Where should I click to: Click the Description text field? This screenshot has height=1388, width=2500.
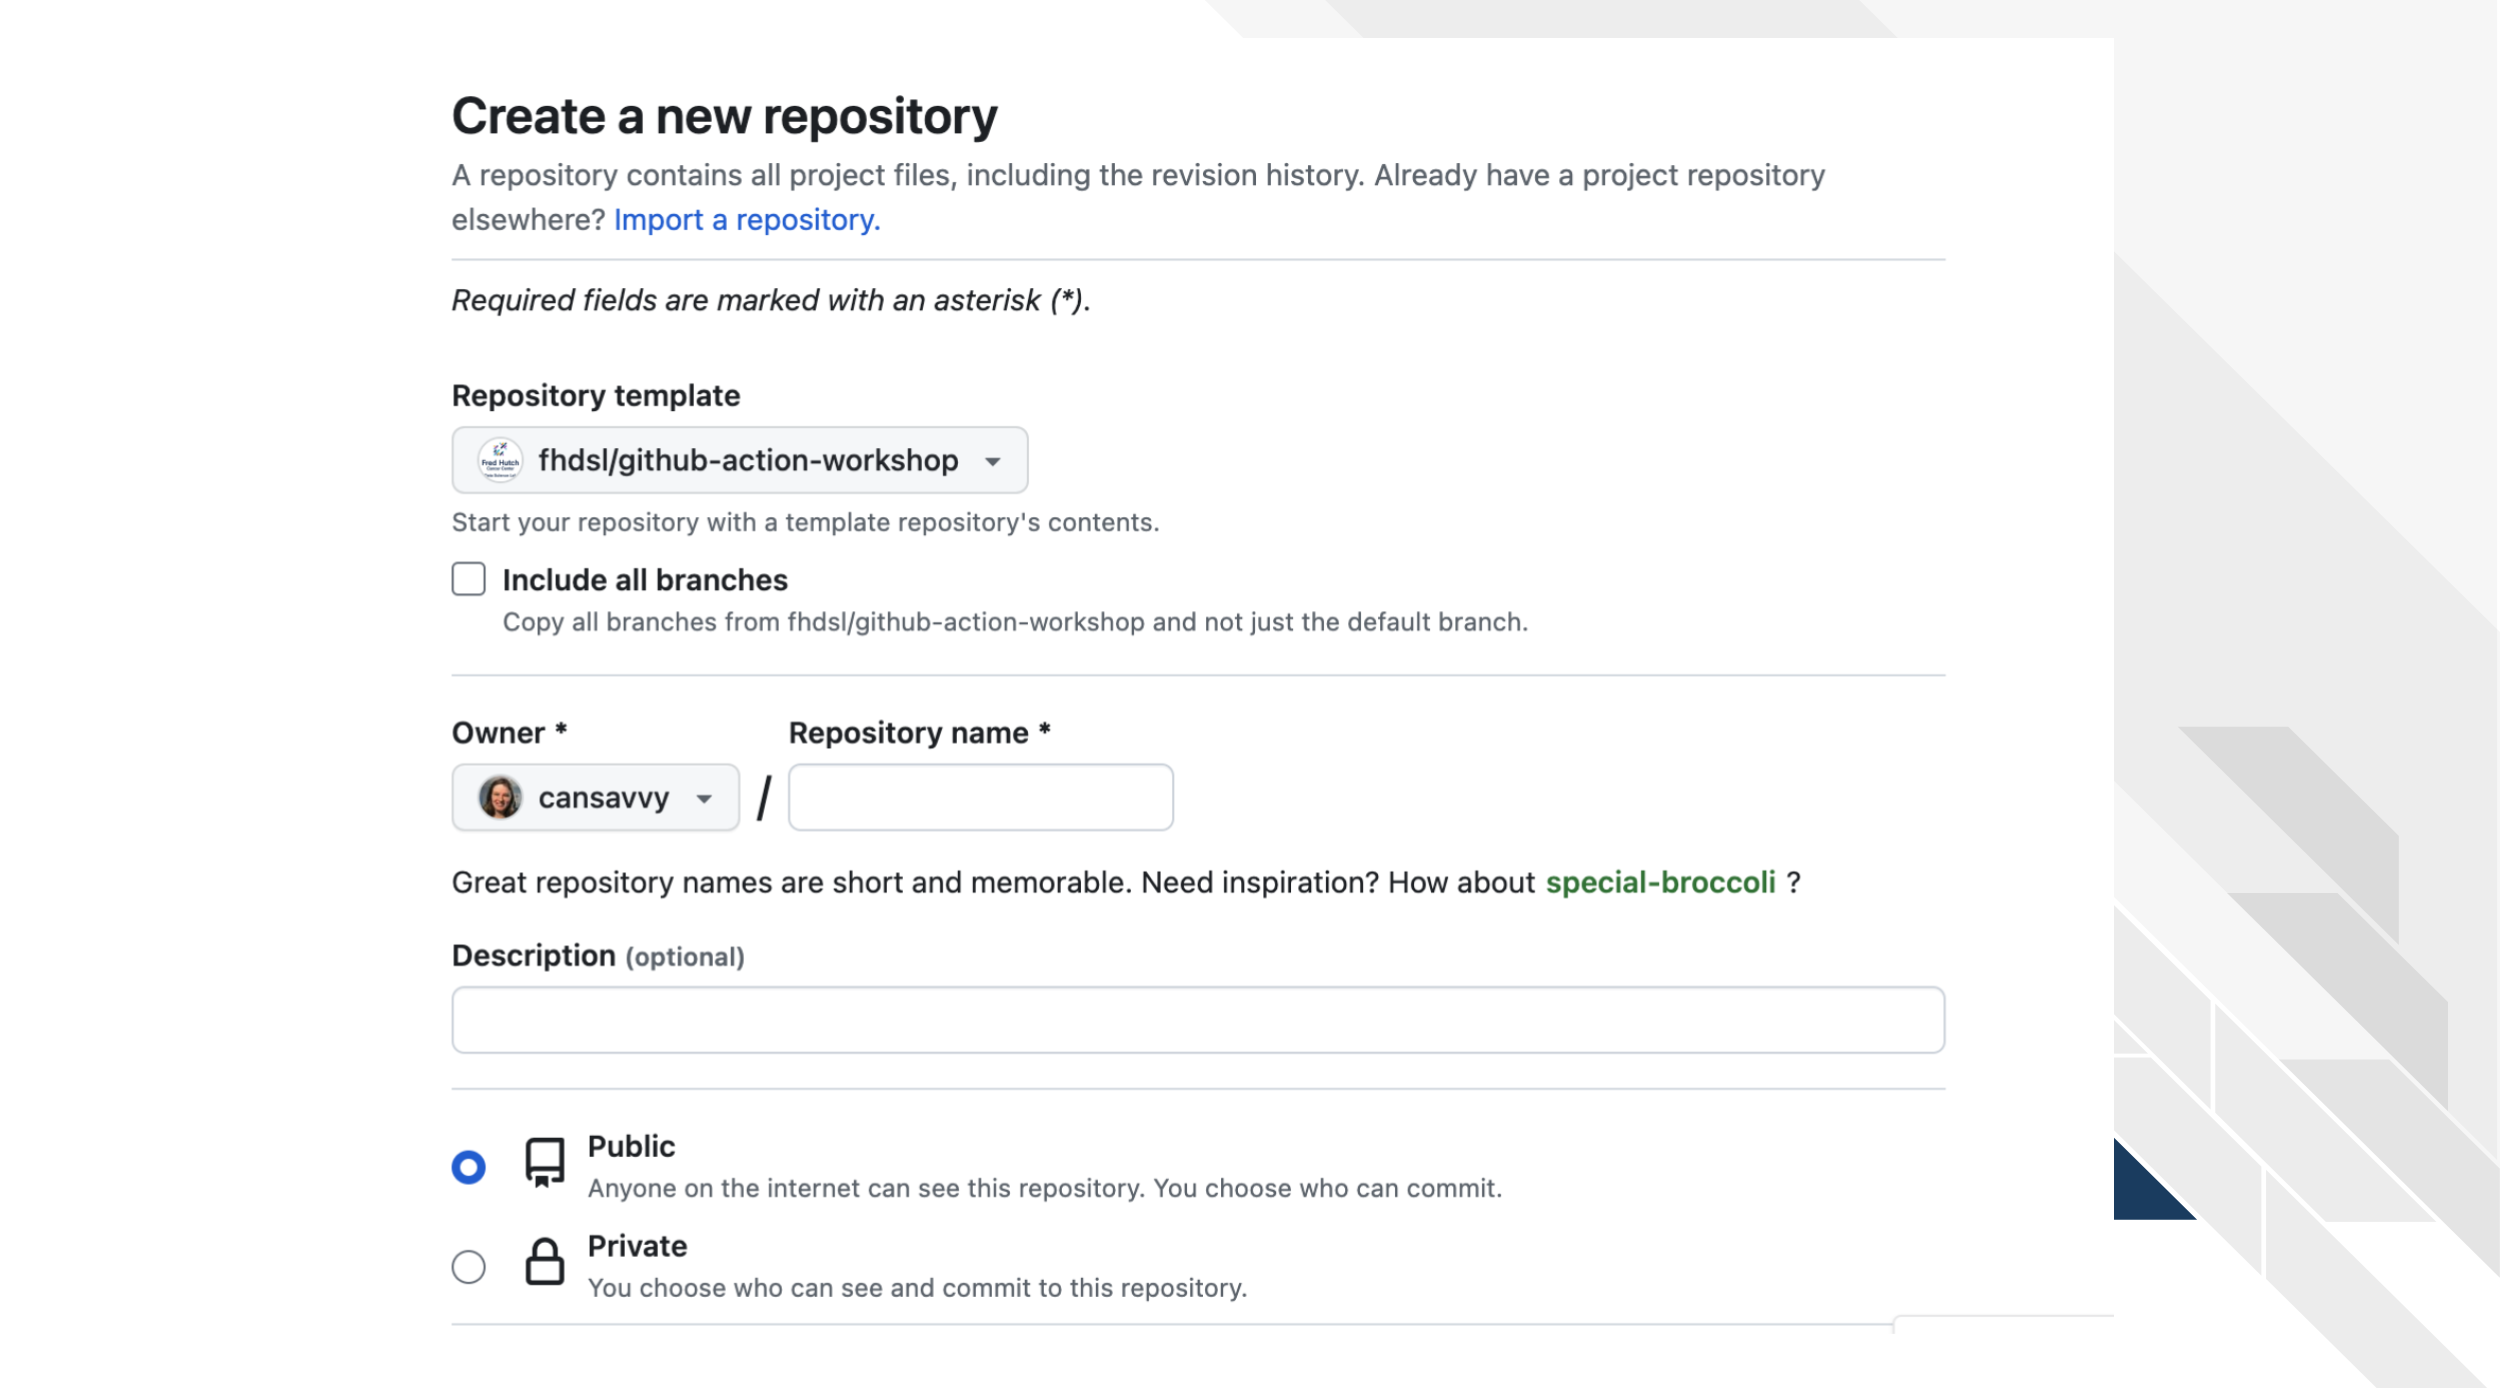(1198, 1020)
